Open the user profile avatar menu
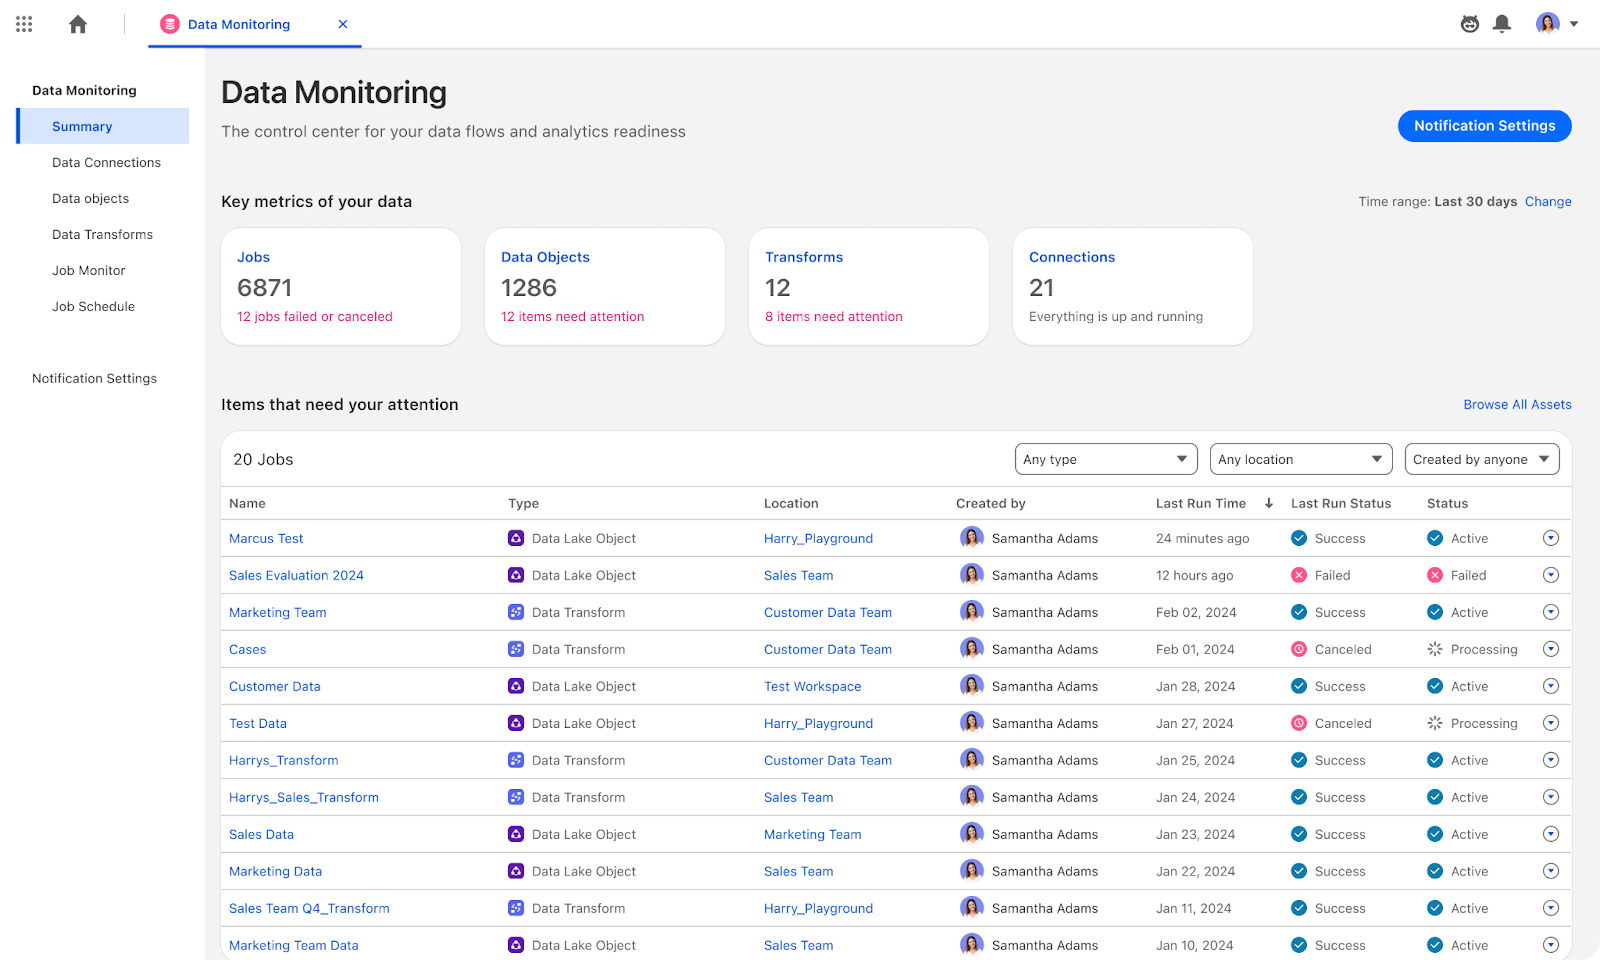 coord(1556,24)
